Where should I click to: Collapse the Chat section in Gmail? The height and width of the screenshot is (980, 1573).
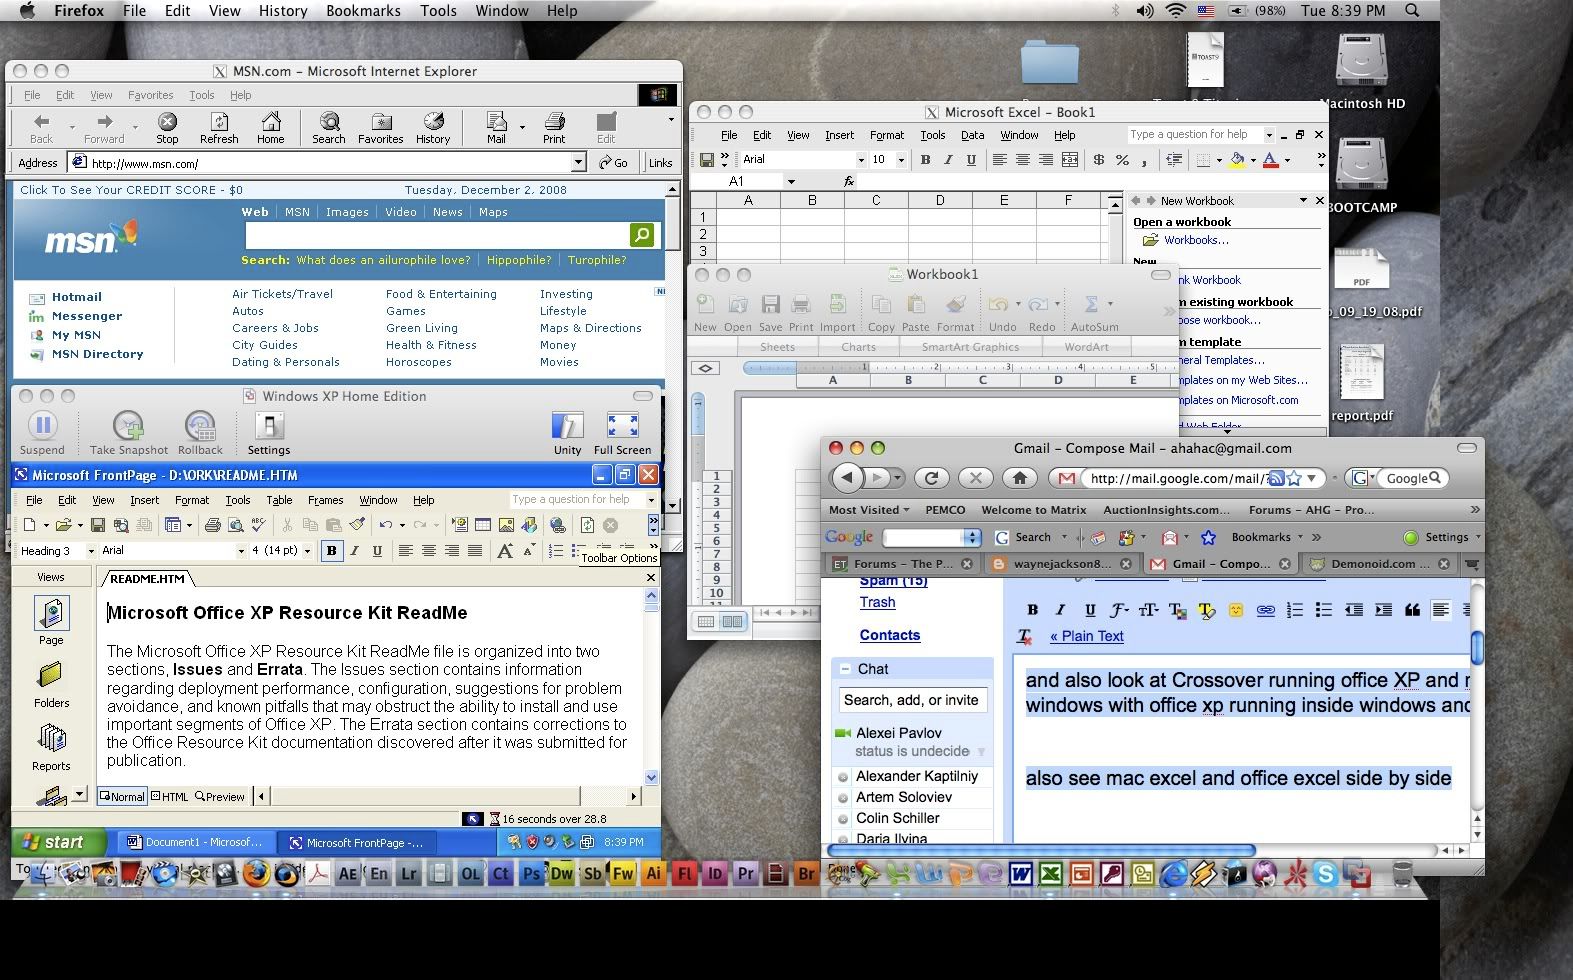[x=845, y=669]
